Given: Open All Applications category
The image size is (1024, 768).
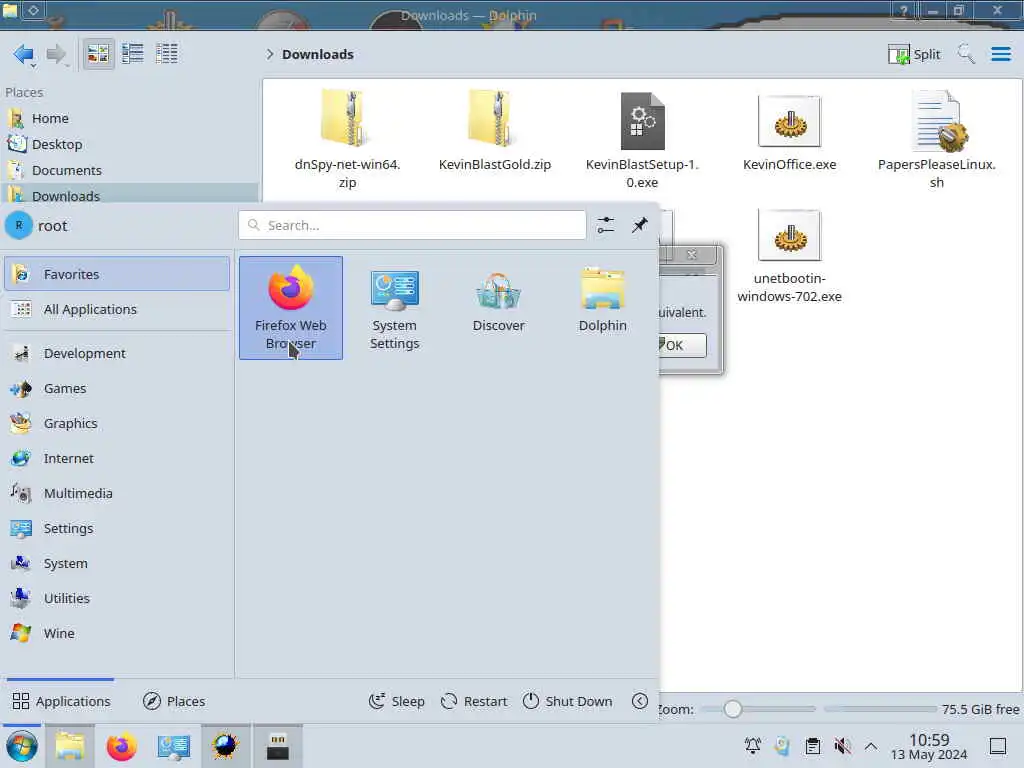Looking at the screenshot, I should click(117, 310).
